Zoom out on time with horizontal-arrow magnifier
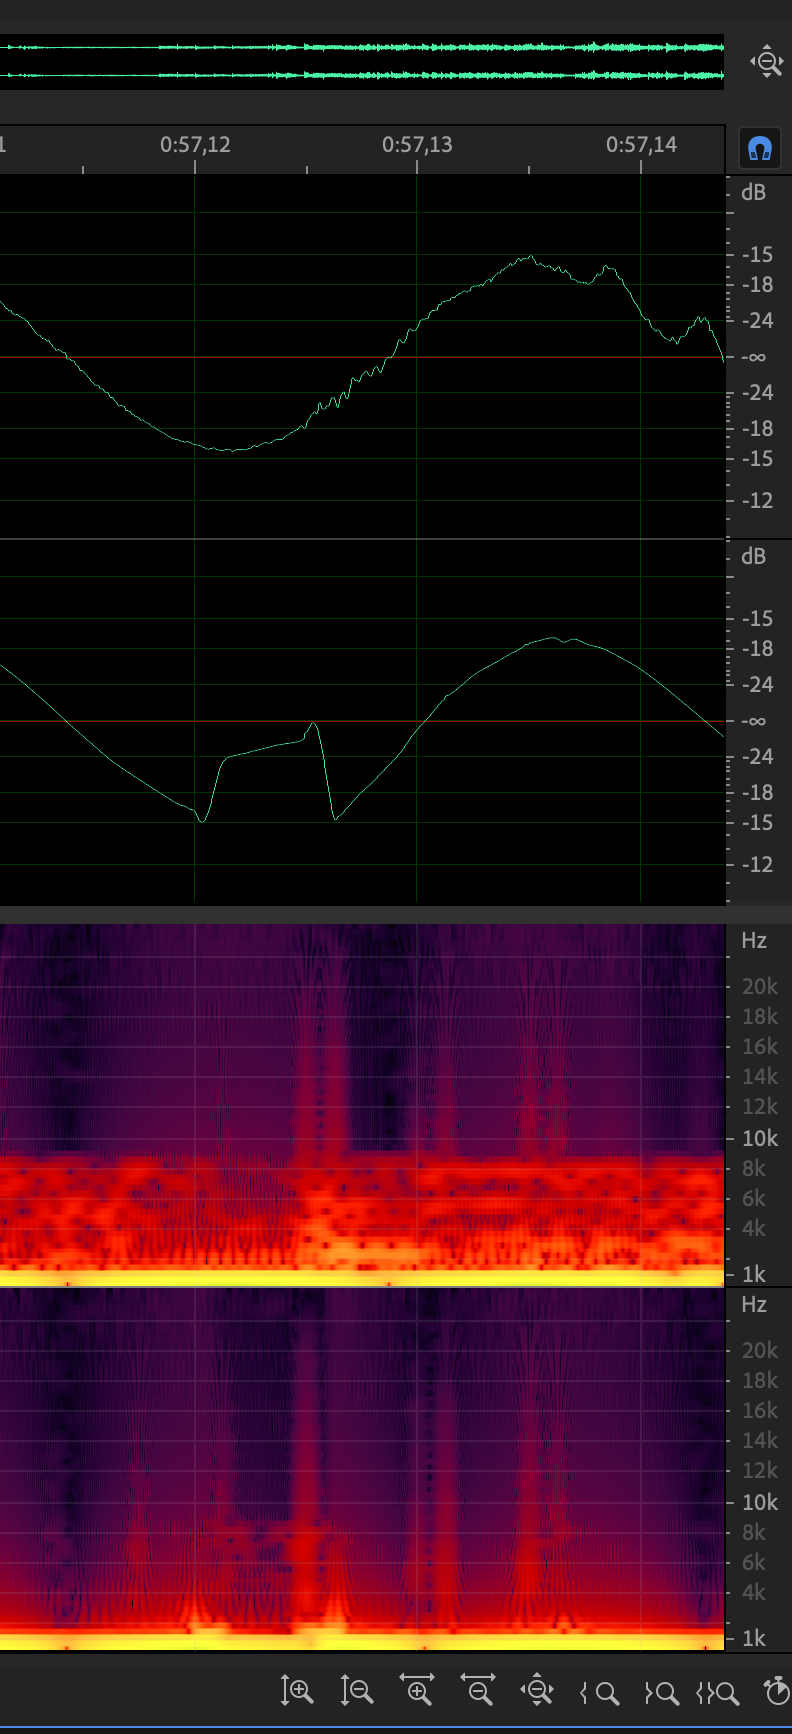The image size is (792, 1734). click(x=478, y=1691)
